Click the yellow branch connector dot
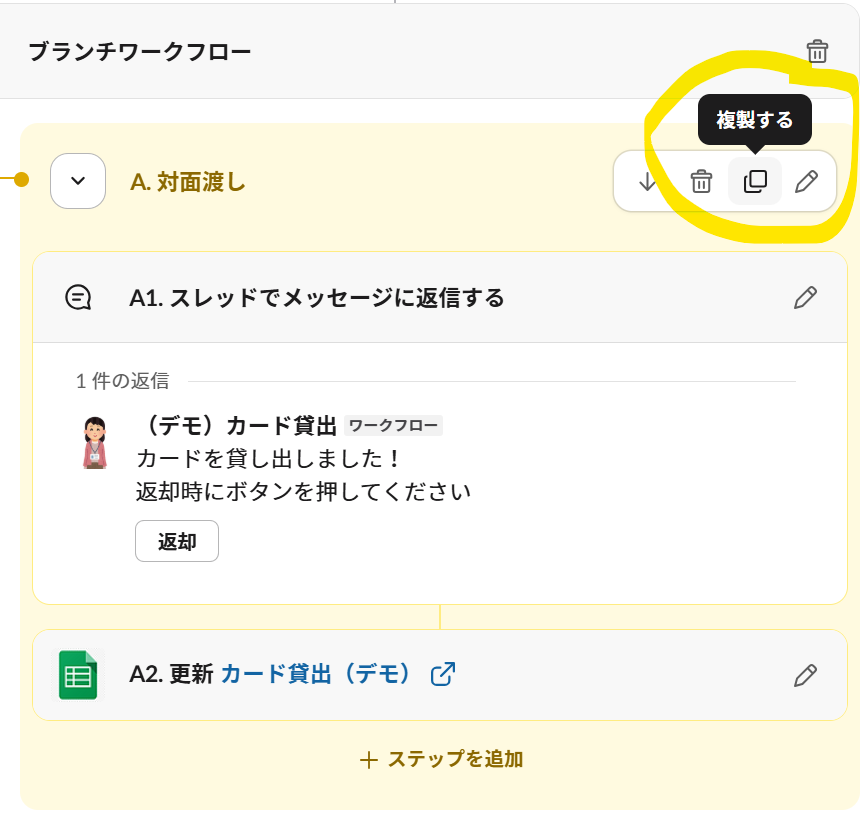Image resolution: width=862 pixels, height=823 pixels. (21, 180)
